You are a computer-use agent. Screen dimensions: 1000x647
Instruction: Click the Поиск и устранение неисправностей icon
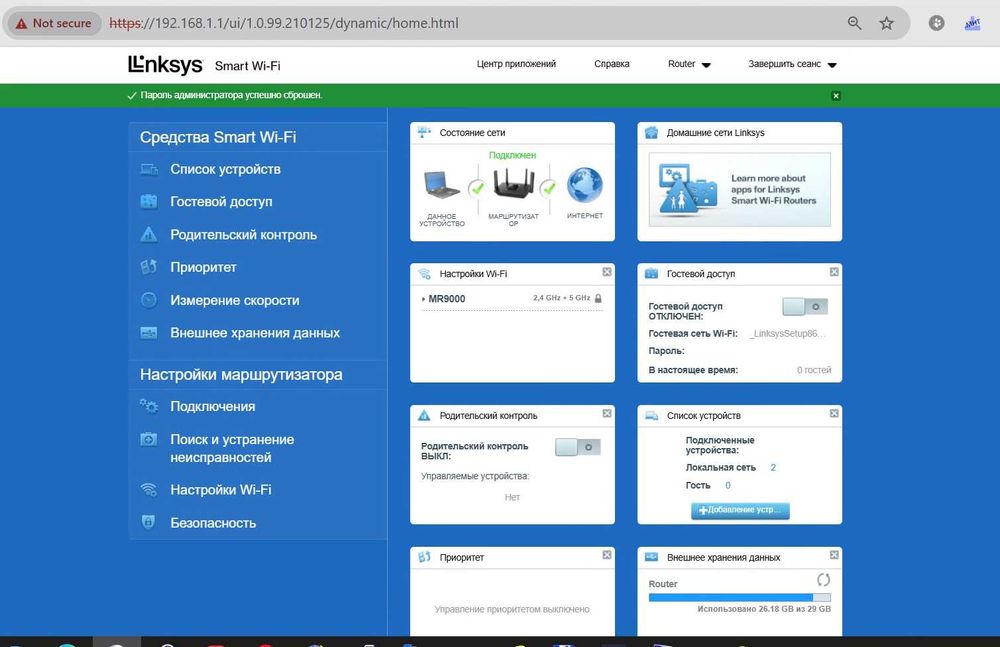(x=149, y=439)
